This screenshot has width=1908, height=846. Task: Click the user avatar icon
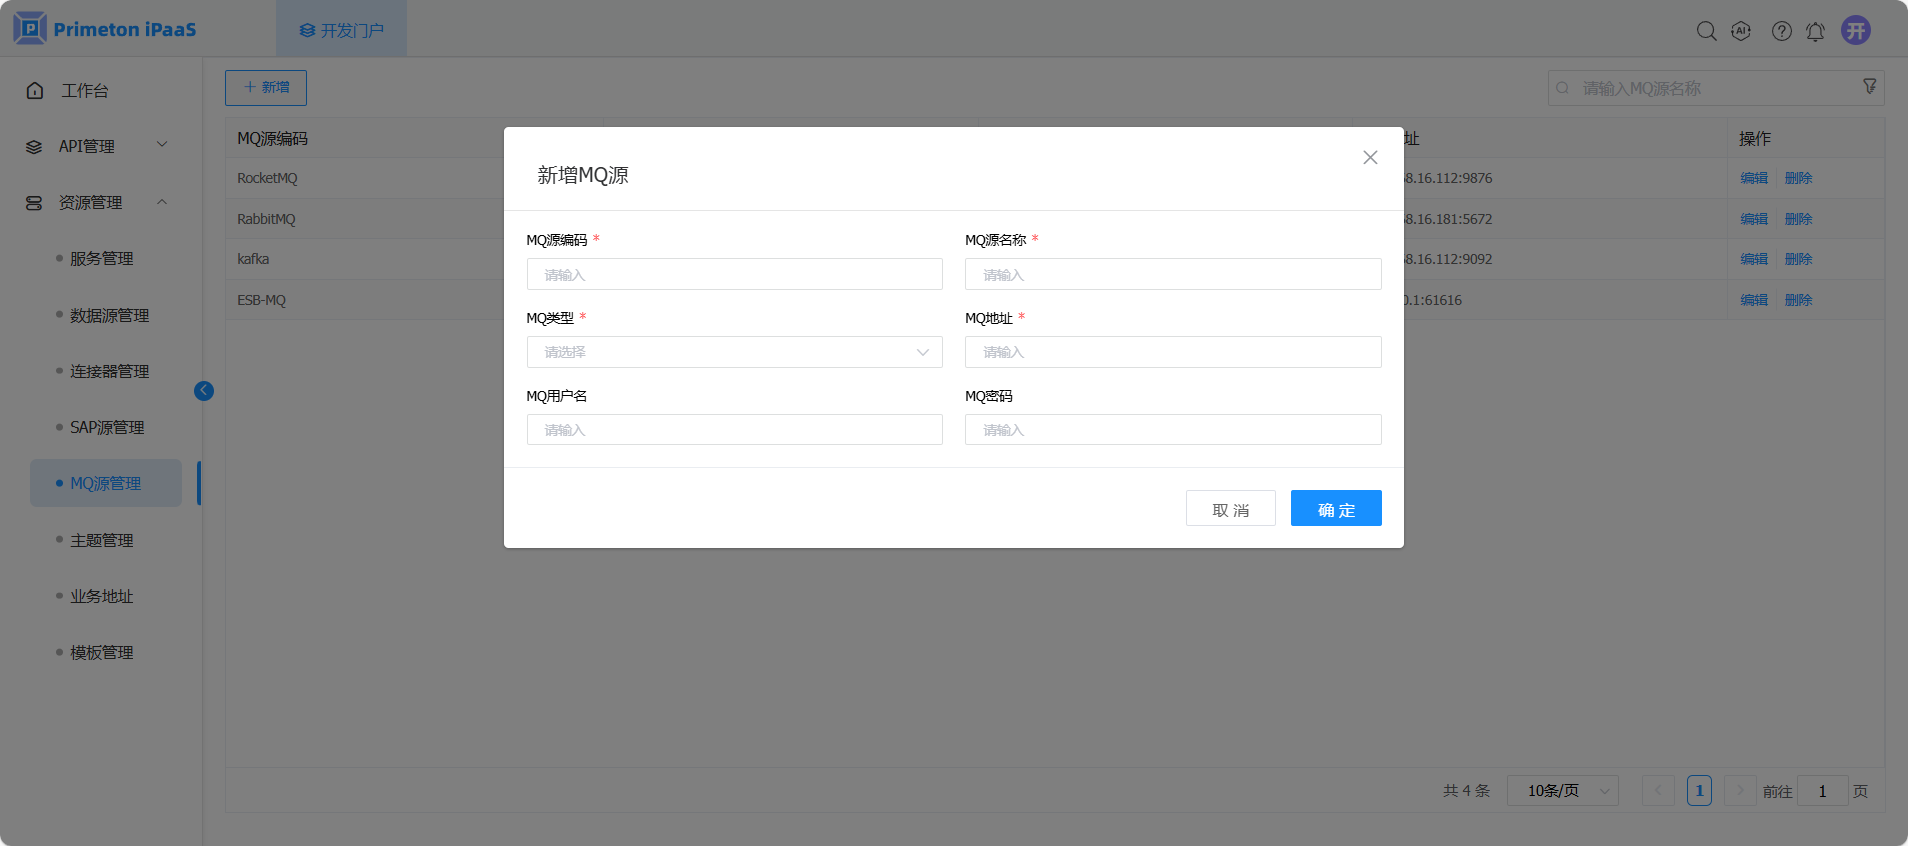(x=1856, y=30)
